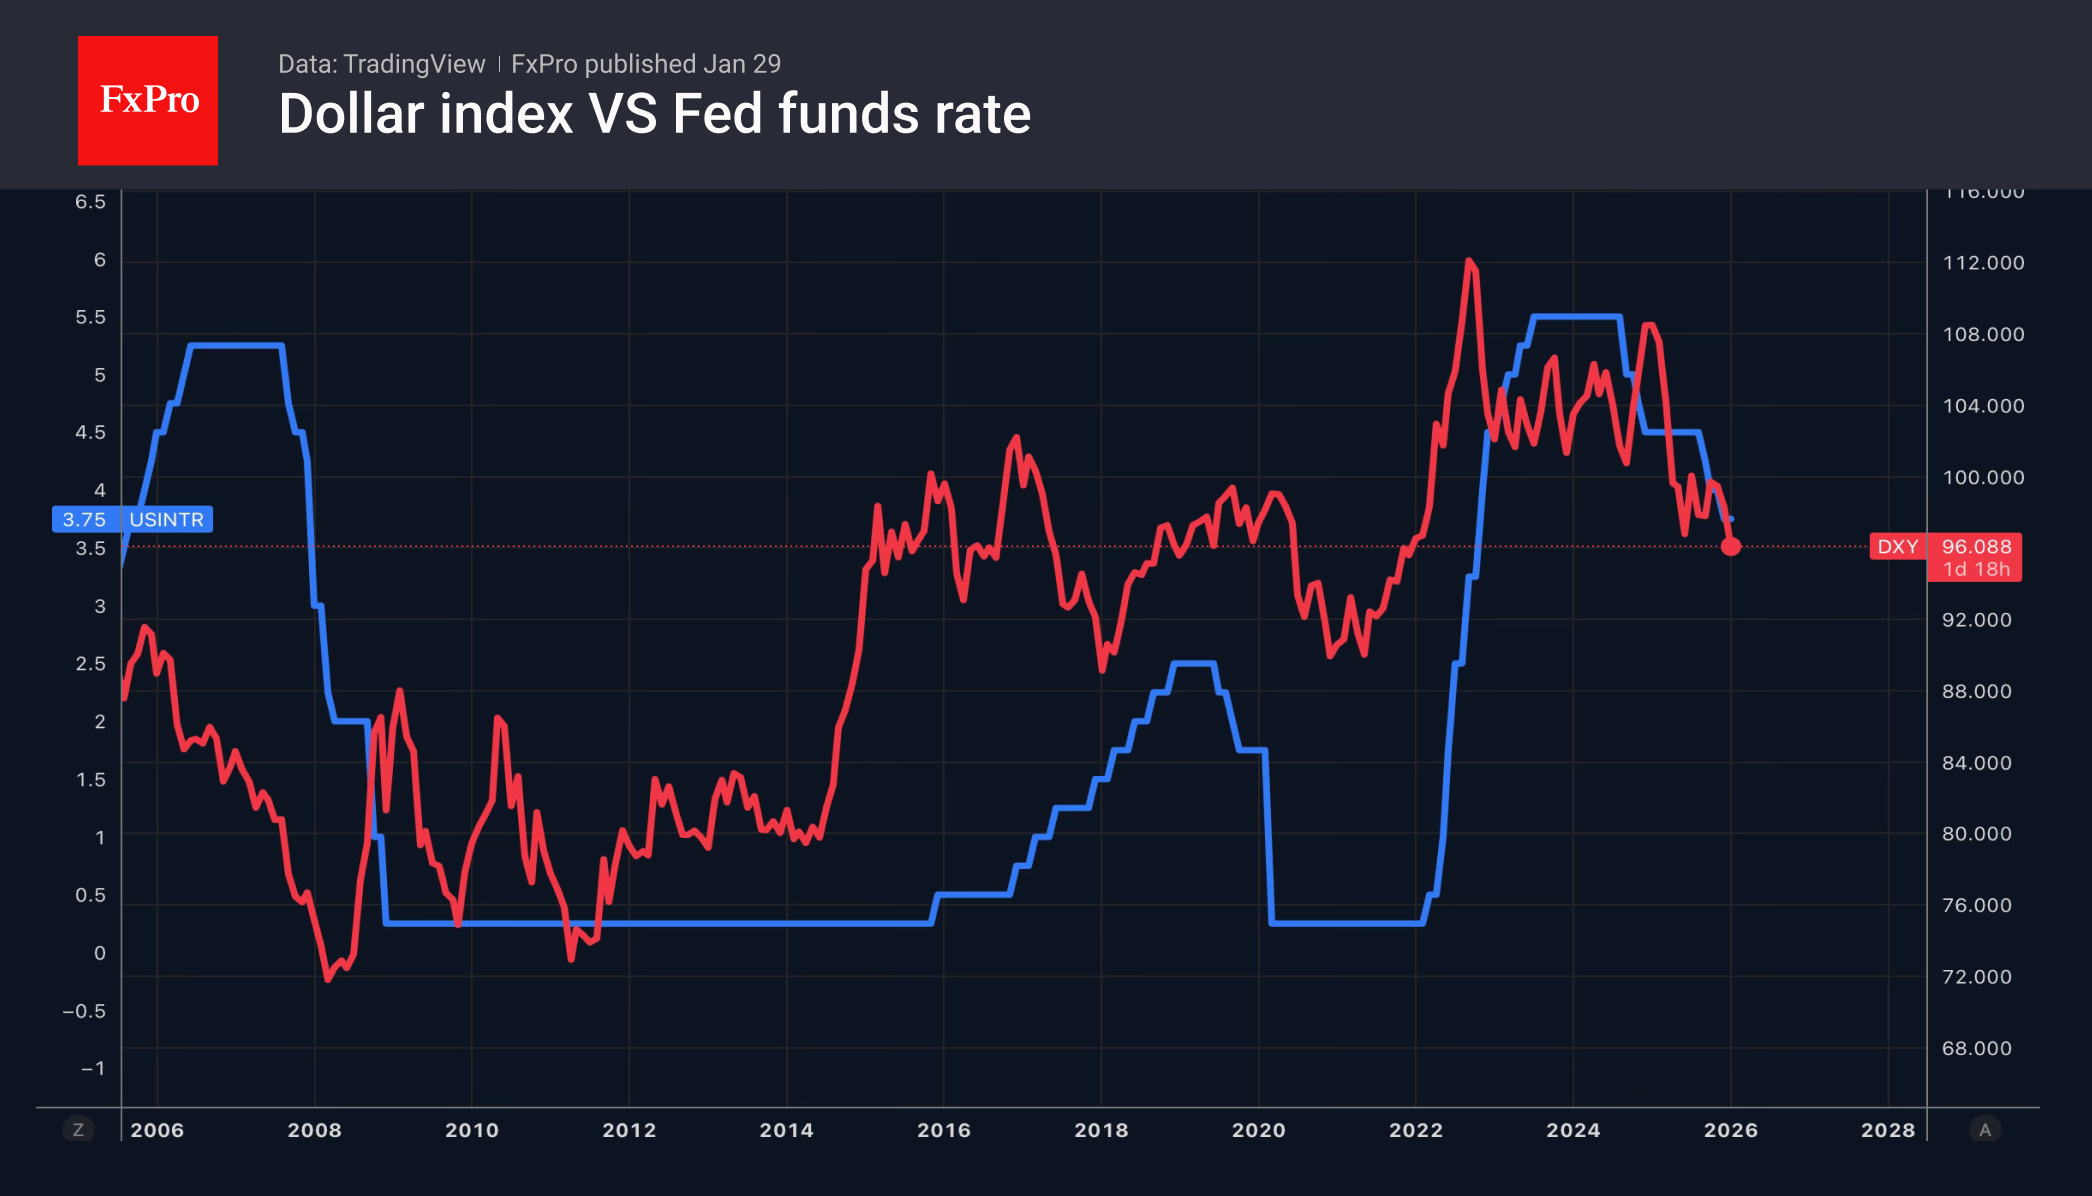Click the 68.000 level on the right price scale
Screen dimensions: 2092x1196
pos(1977,1048)
